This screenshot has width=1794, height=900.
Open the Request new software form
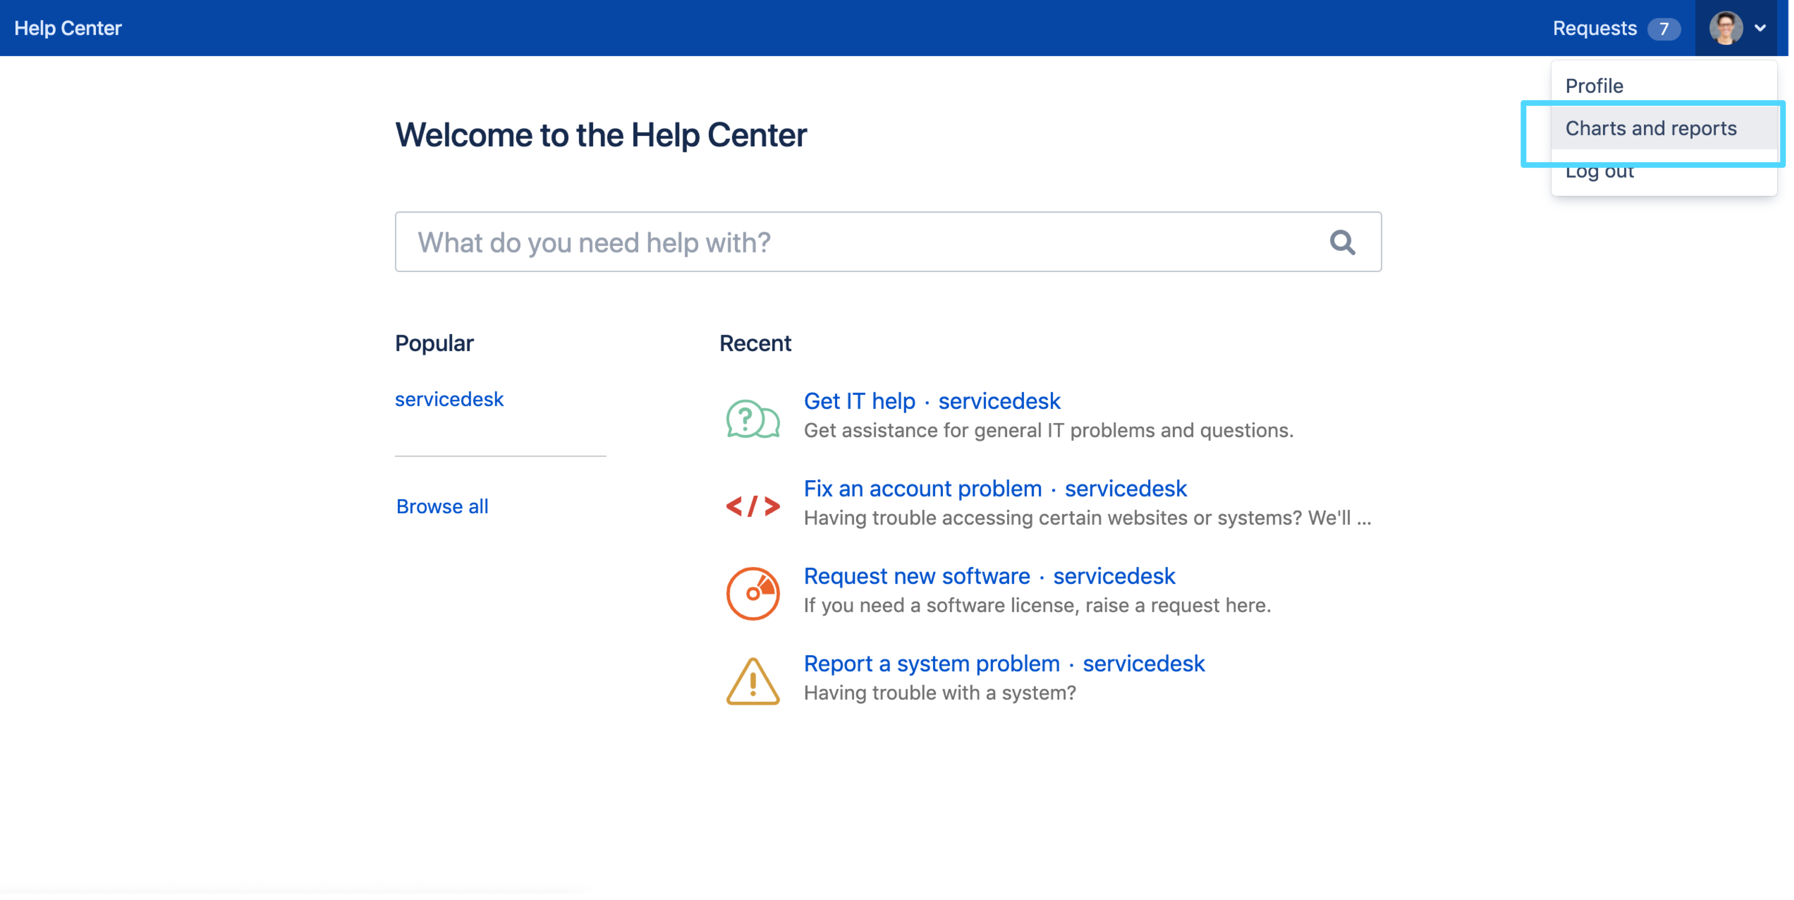pyautogui.click(x=916, y=575)
